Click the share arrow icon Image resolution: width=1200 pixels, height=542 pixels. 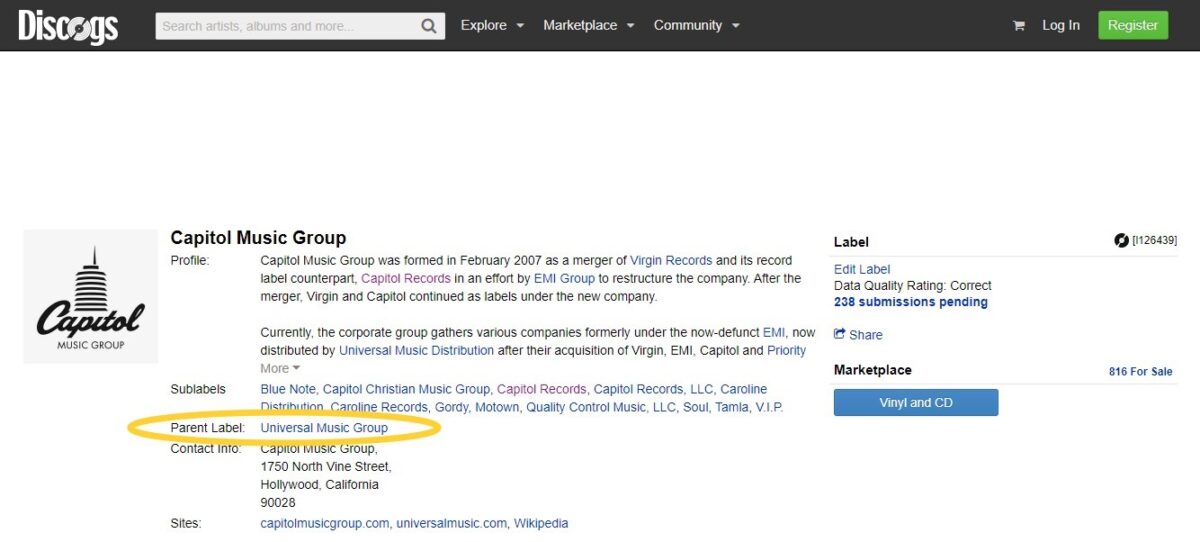840,334
